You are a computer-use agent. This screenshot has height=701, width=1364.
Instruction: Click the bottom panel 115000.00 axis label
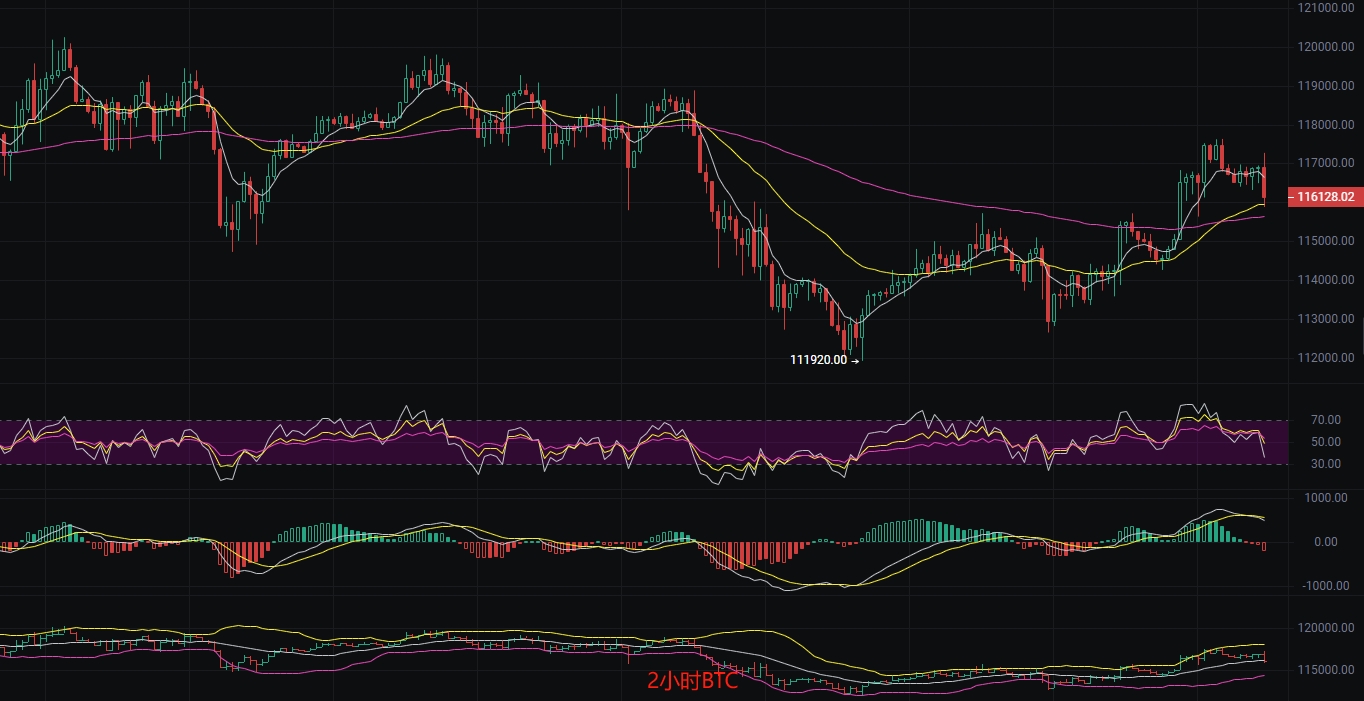pos(1325,670)
